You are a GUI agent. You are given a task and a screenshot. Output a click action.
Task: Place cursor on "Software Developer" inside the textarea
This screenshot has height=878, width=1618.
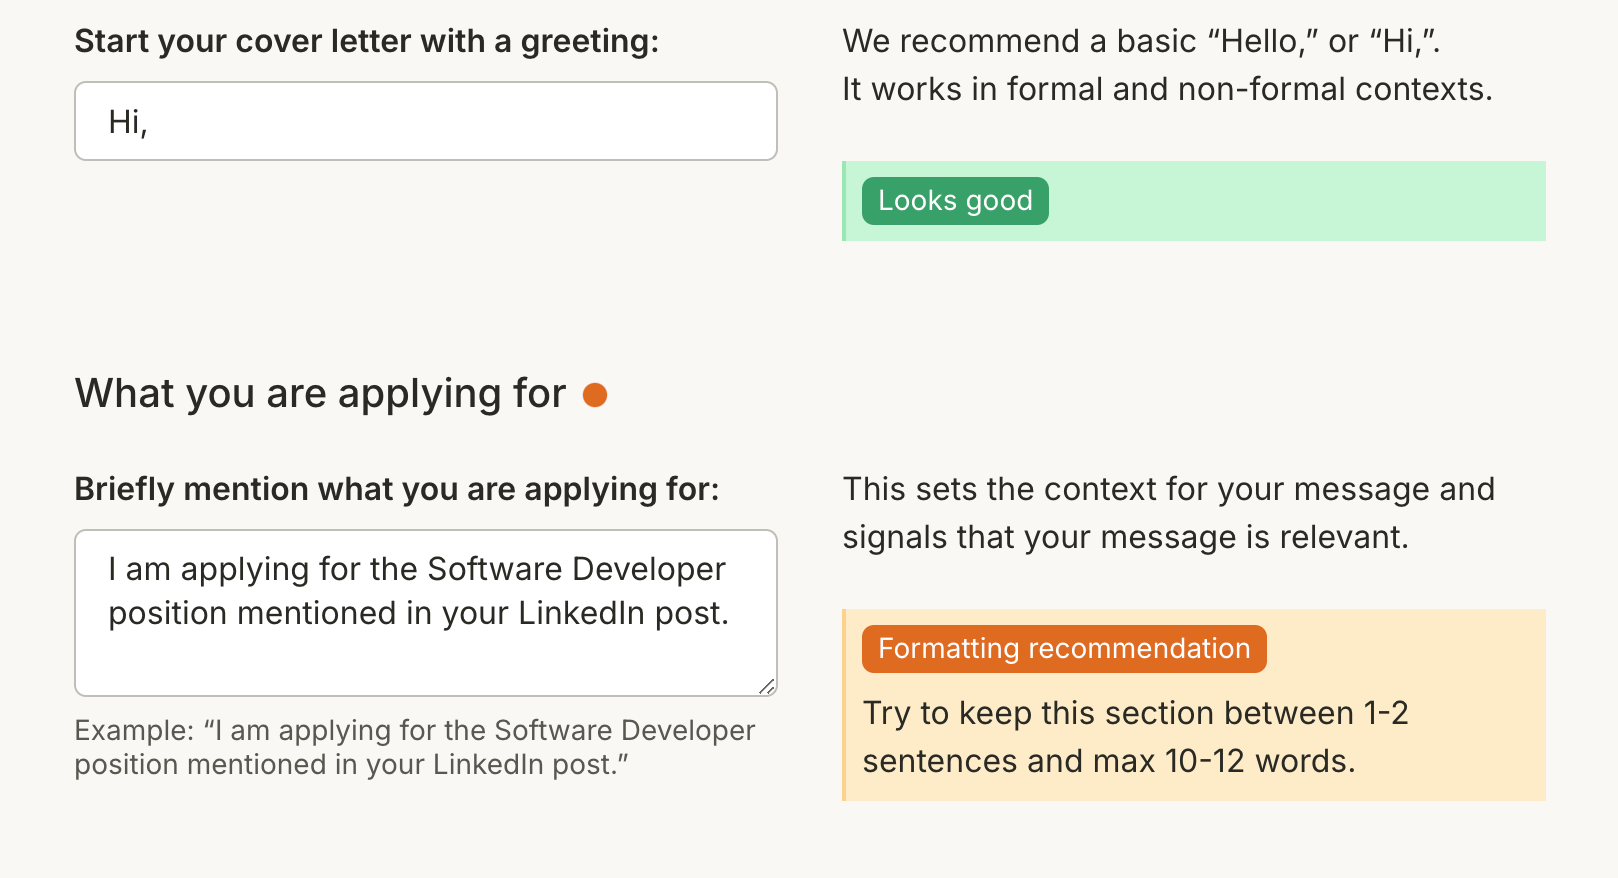[576, 569]
